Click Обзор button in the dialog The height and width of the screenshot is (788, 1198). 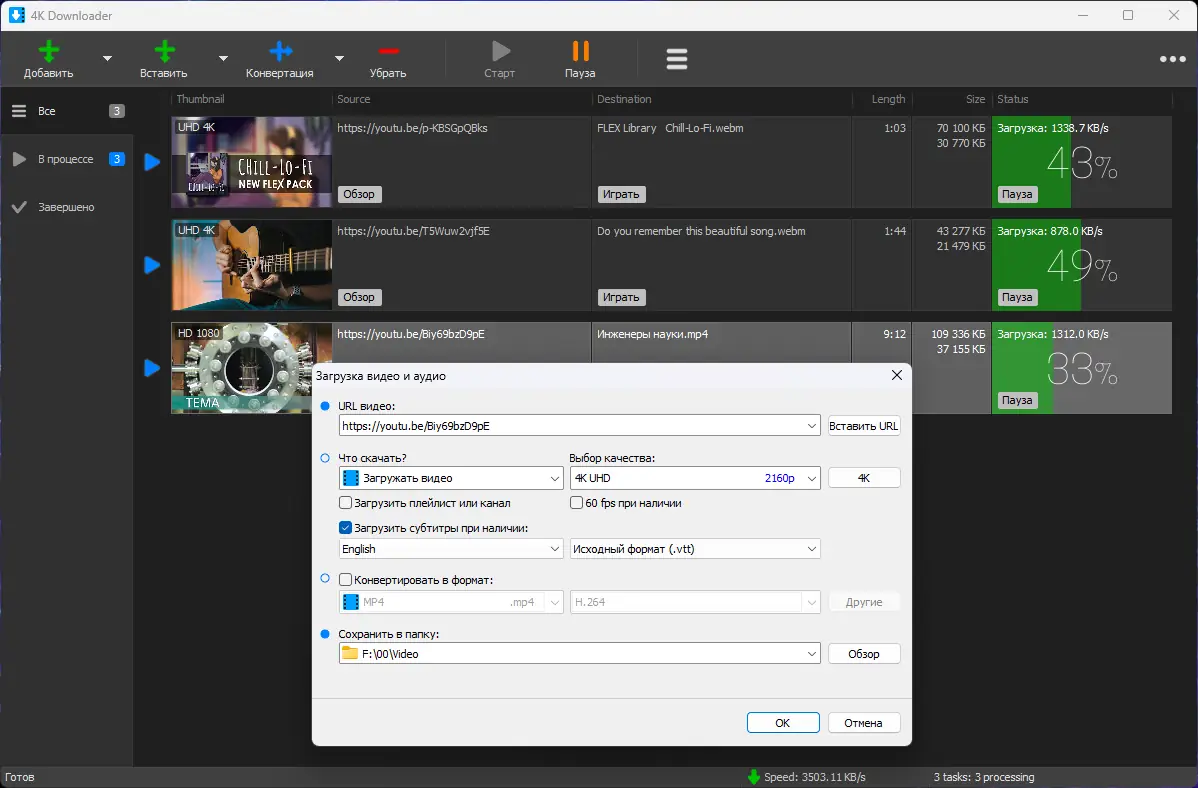[863, 653]
